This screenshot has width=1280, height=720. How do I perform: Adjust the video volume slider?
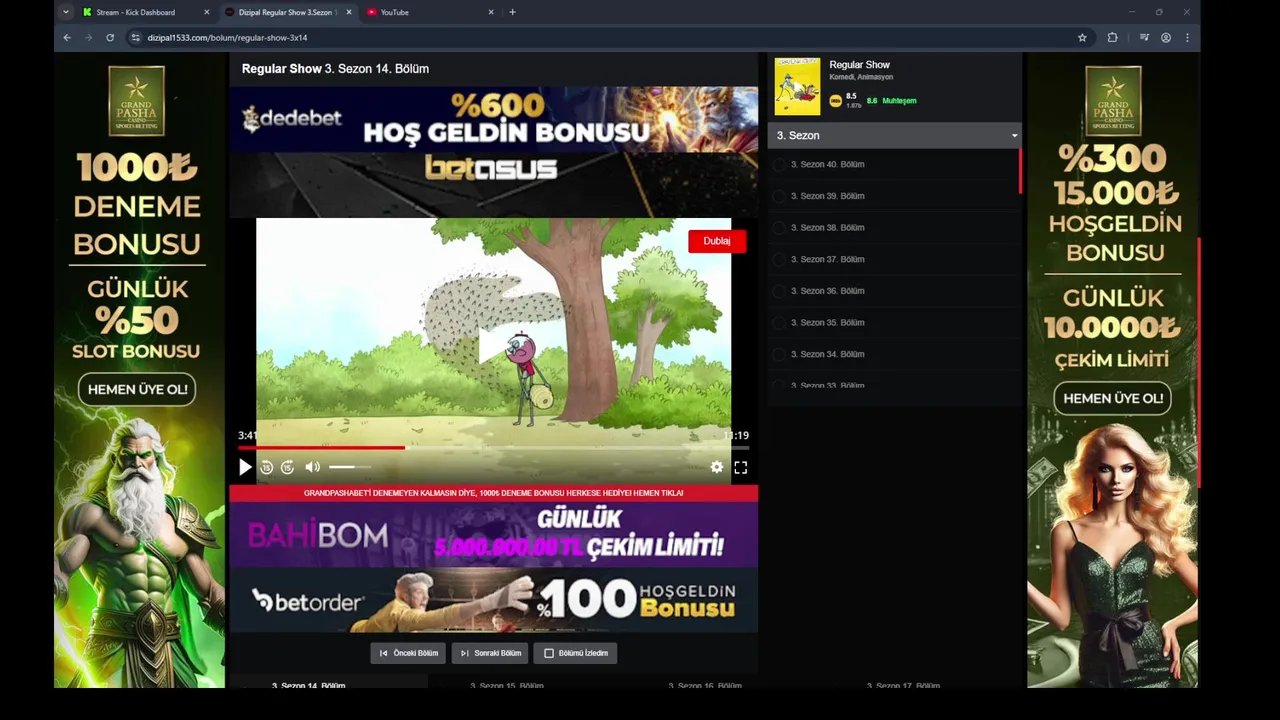[x=348, y=467]
